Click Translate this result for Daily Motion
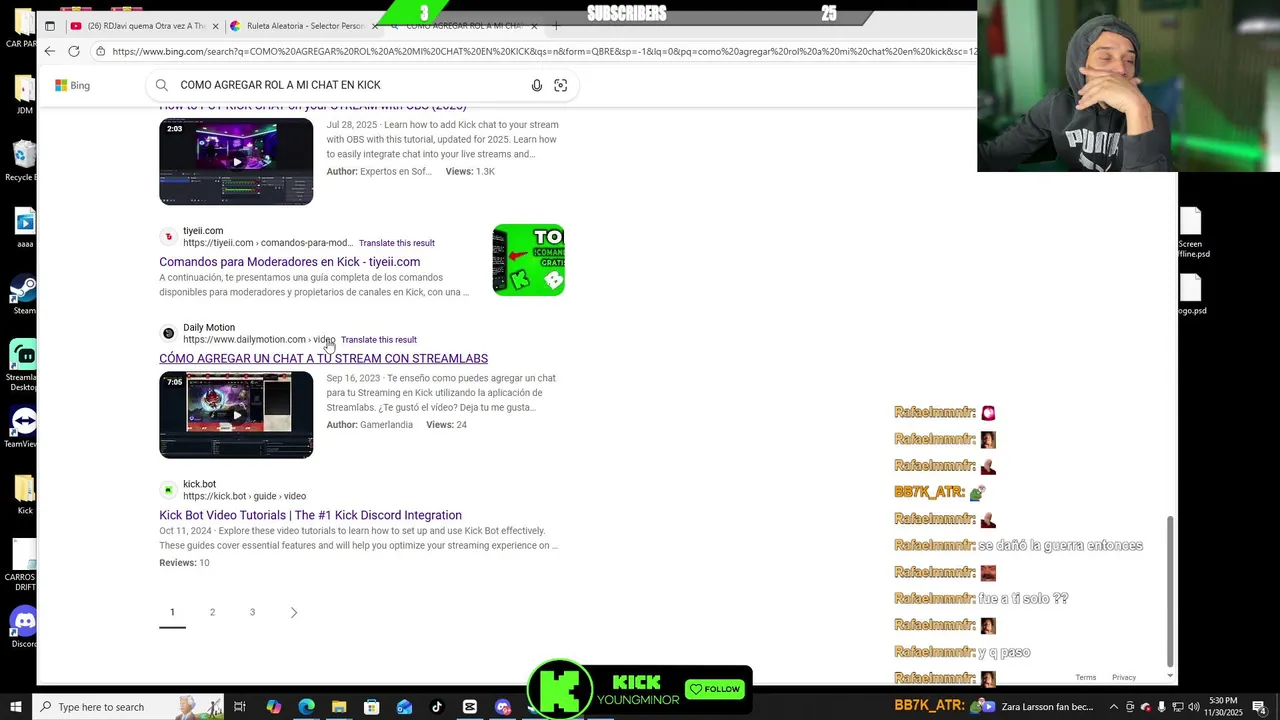This screenshot has width=1280, height=720. pos(378,340)
